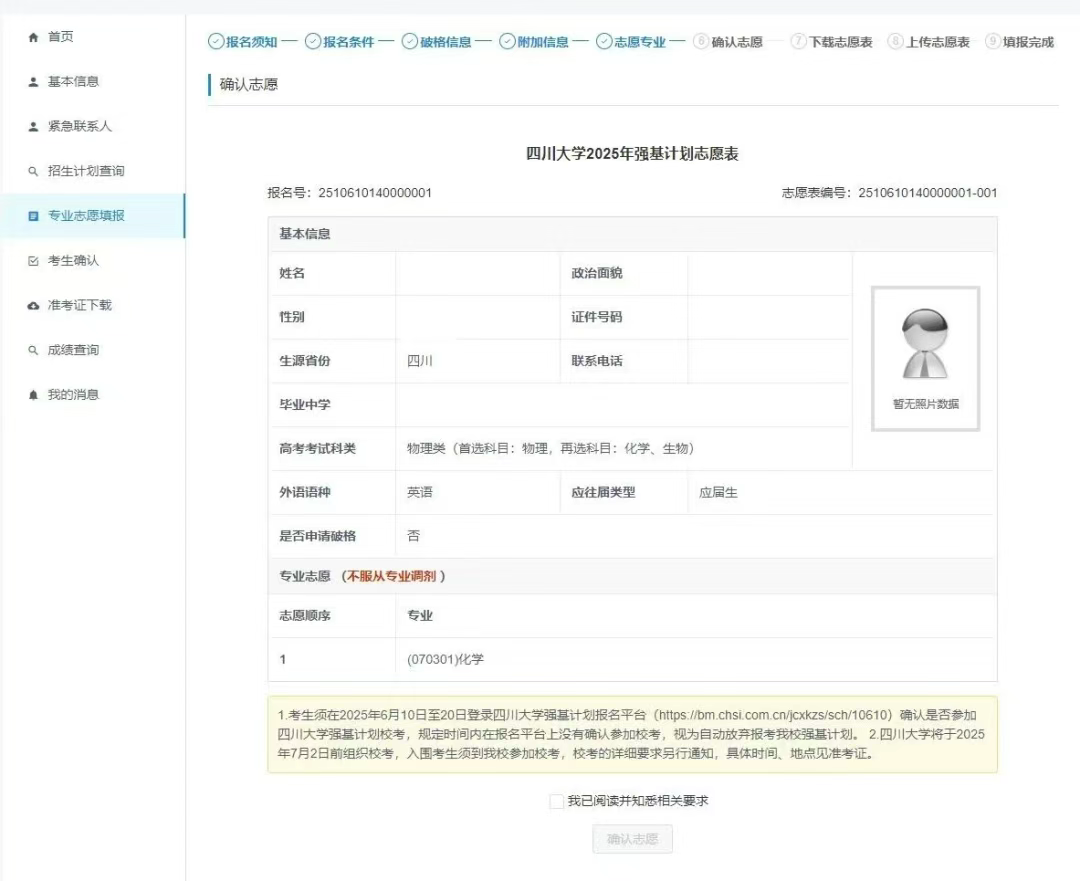Click the person icon beside 紧急联系人

[x=33, y=127]
